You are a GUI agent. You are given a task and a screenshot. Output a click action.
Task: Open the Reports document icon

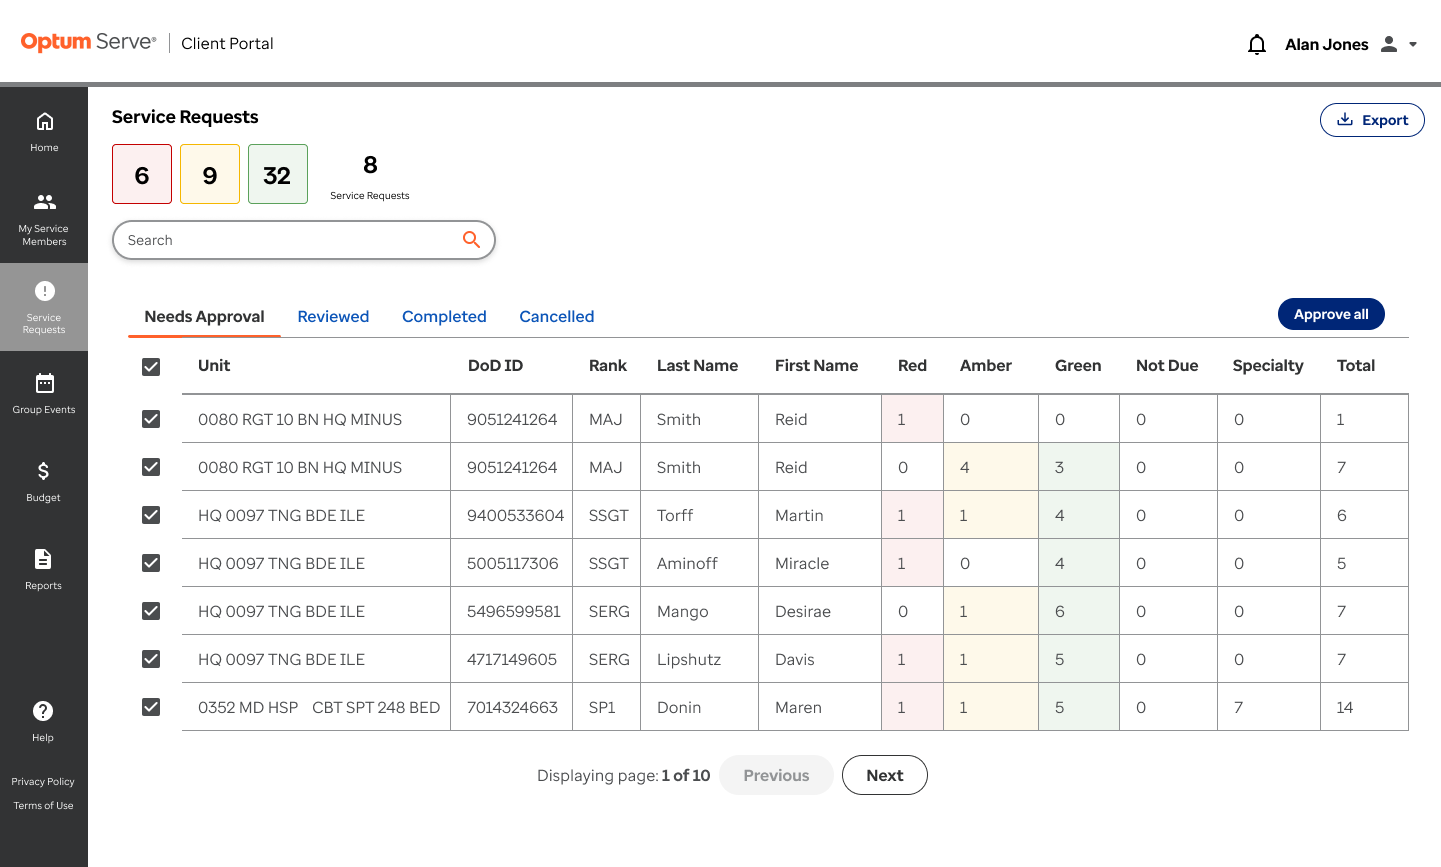[x=43, y=559]
